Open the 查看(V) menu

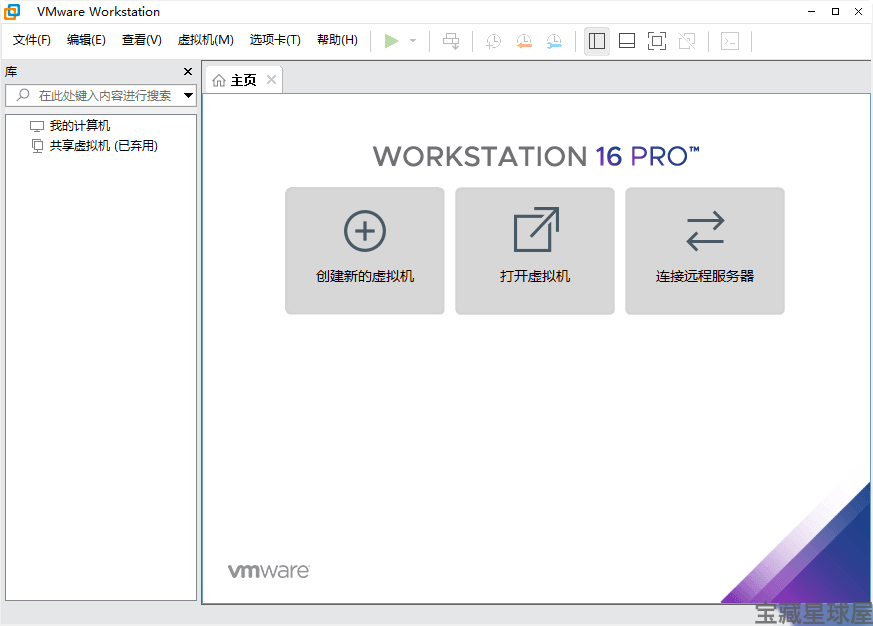142,40
